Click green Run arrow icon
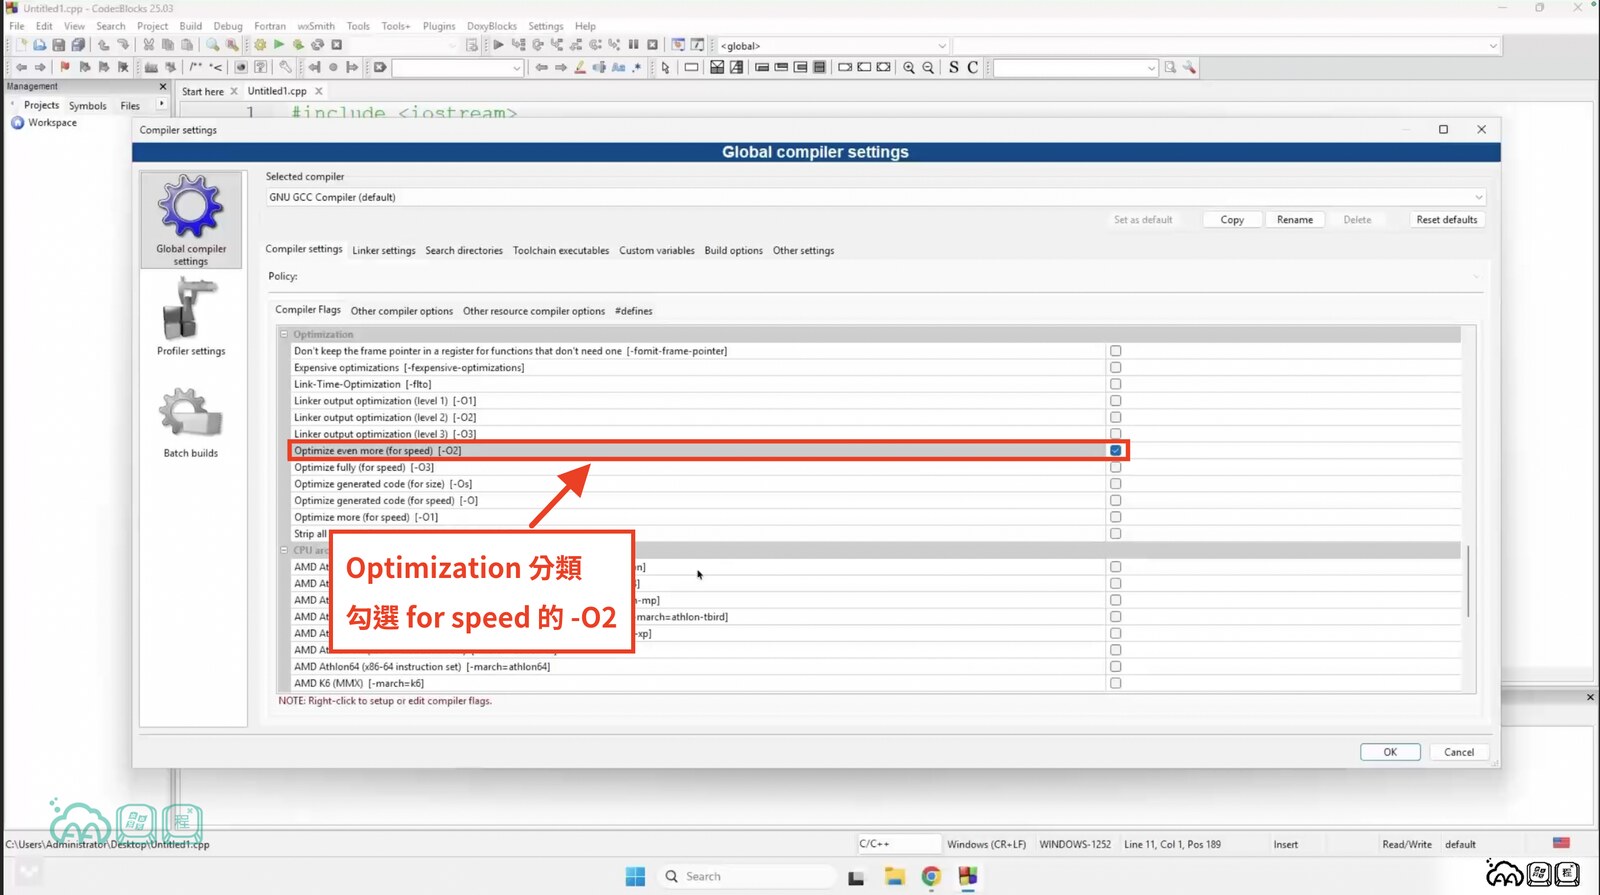1600x895 pixels. tap(279, 45)
